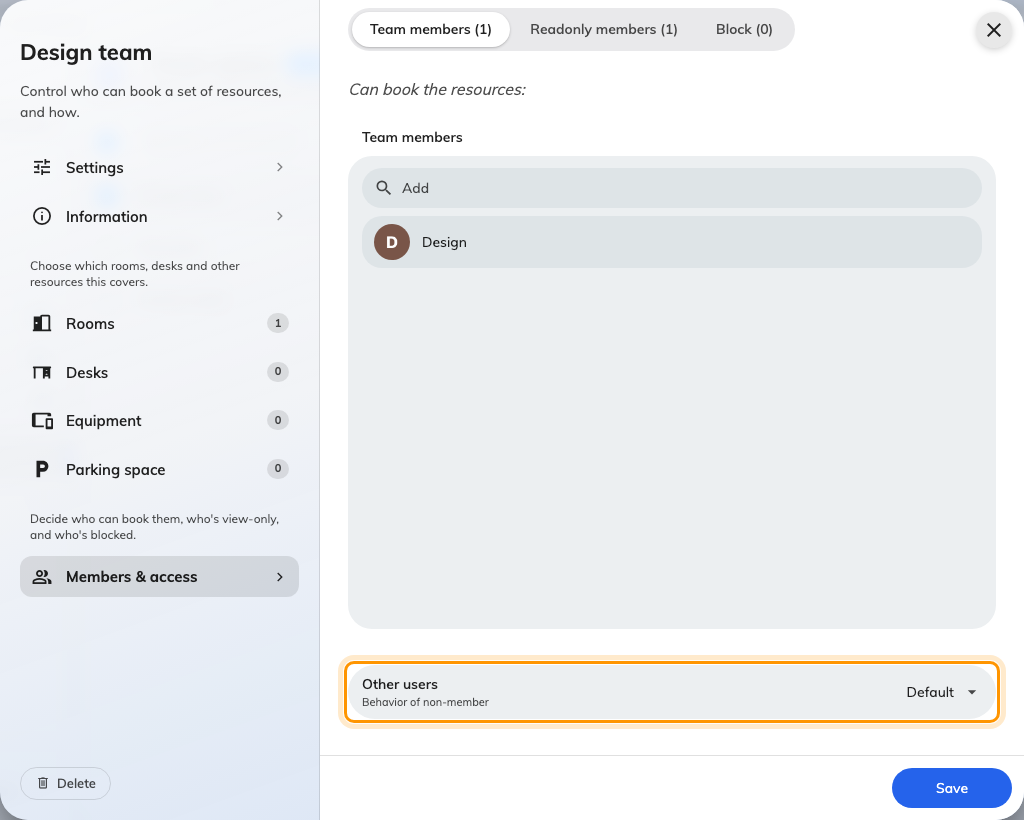1024x820 pixels.
Task: Expand the Information chevron
Action: [280, 216]
